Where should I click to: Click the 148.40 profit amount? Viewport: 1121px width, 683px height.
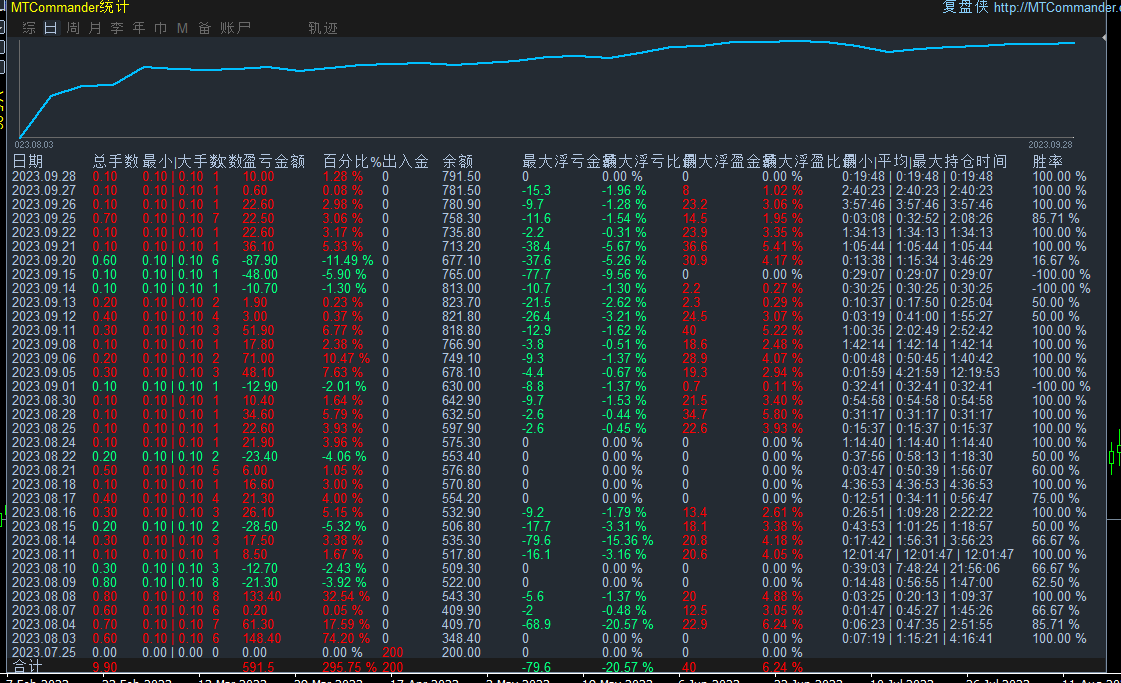click(262, 639)
